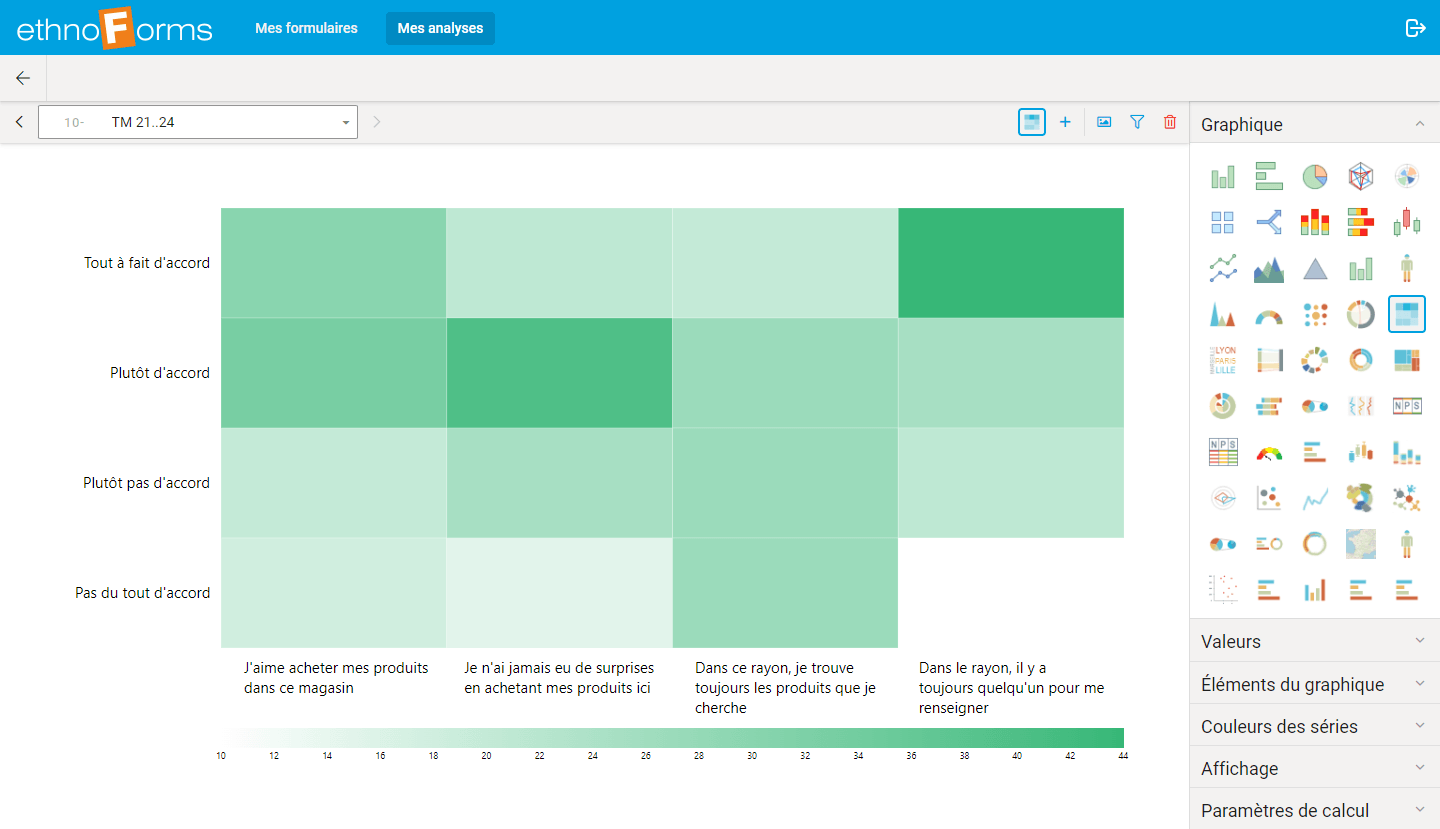Open the Mes formulaires tab
The image size is (1440, 829).
click(306, 28)
